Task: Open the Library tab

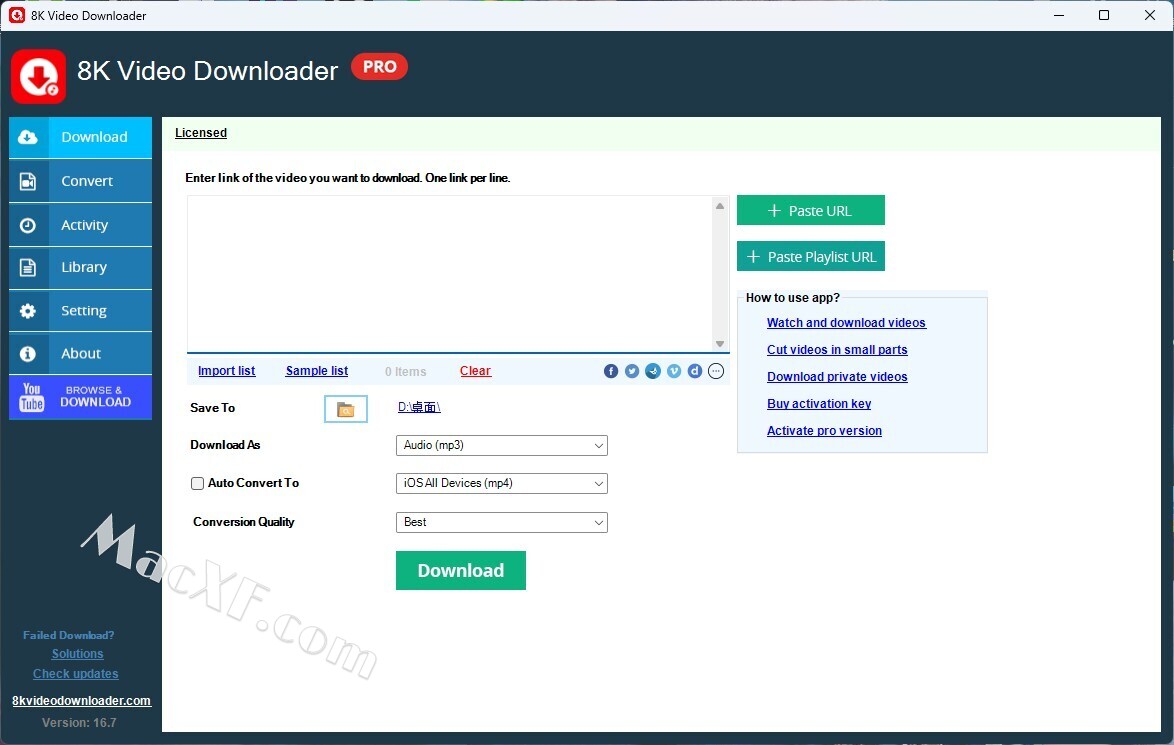Action: tap(81, 267)
